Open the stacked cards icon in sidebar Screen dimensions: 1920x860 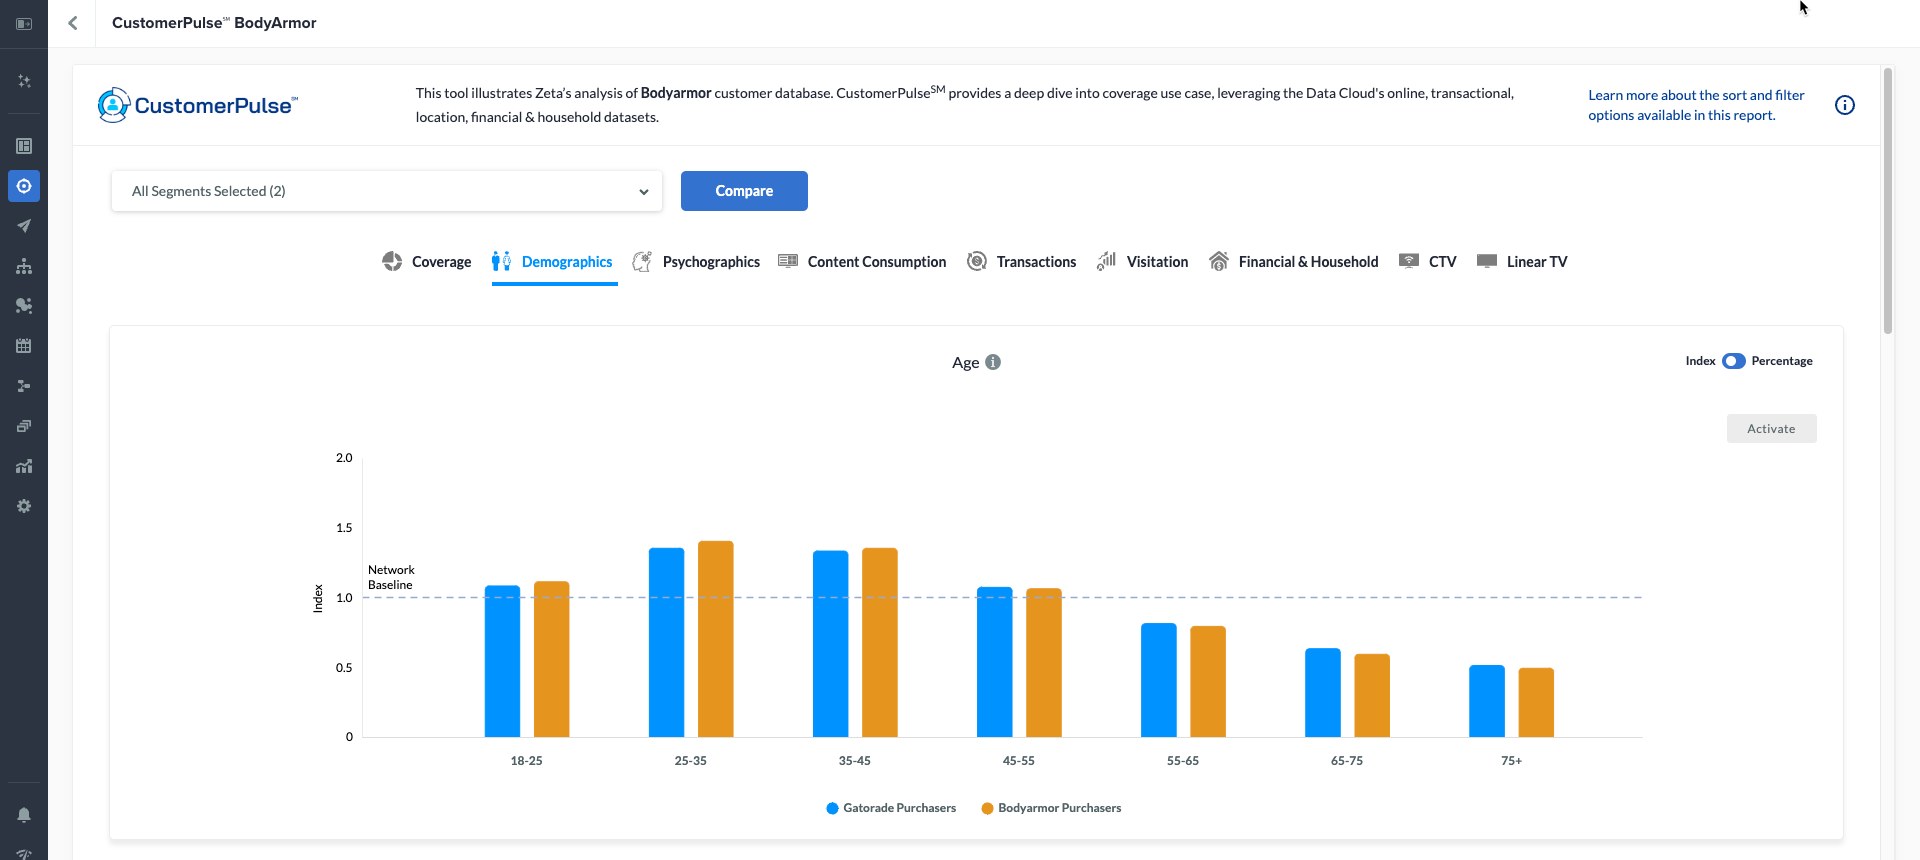pyautogui.click(x=24, y=426)
